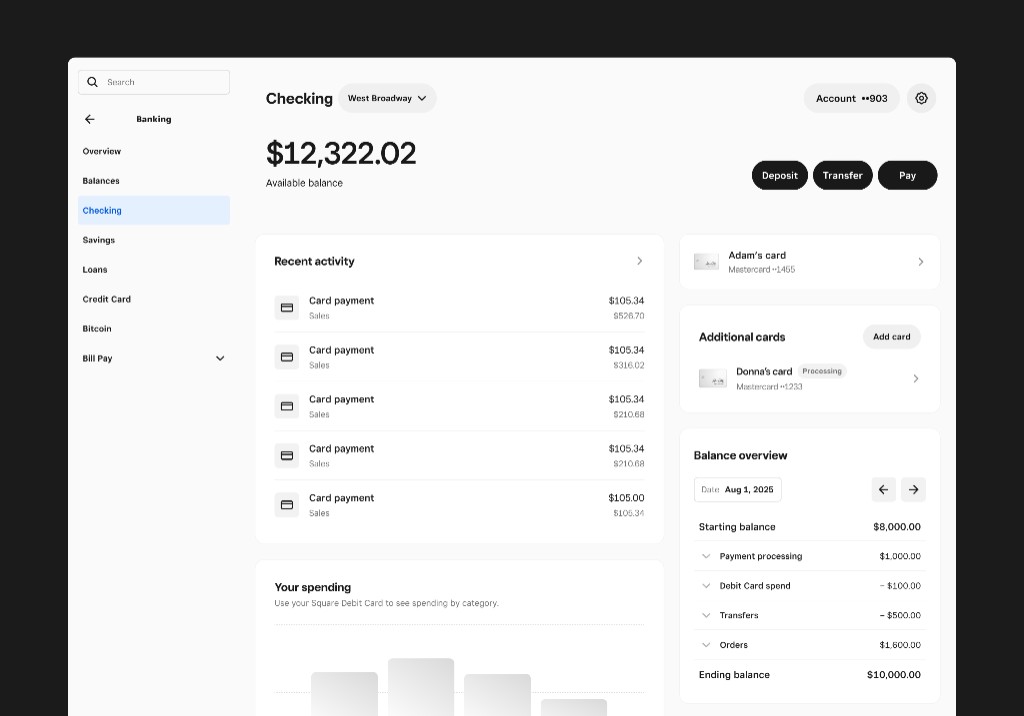Go back using the Banking arrow
Viewport: 1024px width, 716px height.
[x=89, y=119]
